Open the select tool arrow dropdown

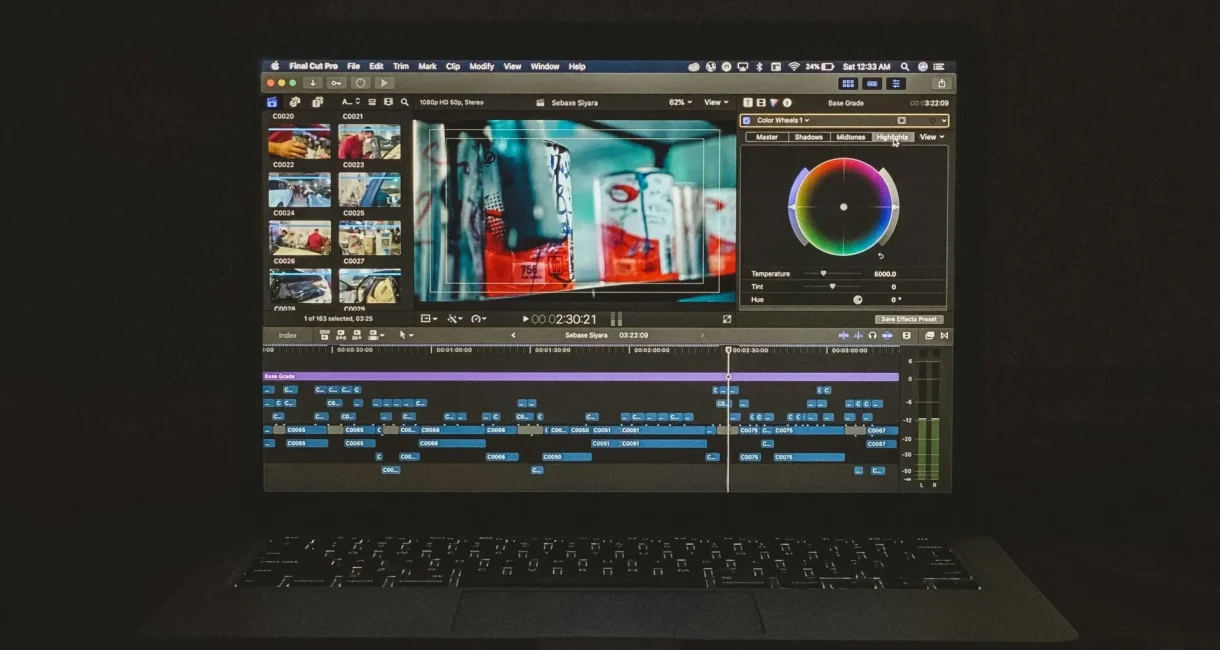(x=406, y=335)
